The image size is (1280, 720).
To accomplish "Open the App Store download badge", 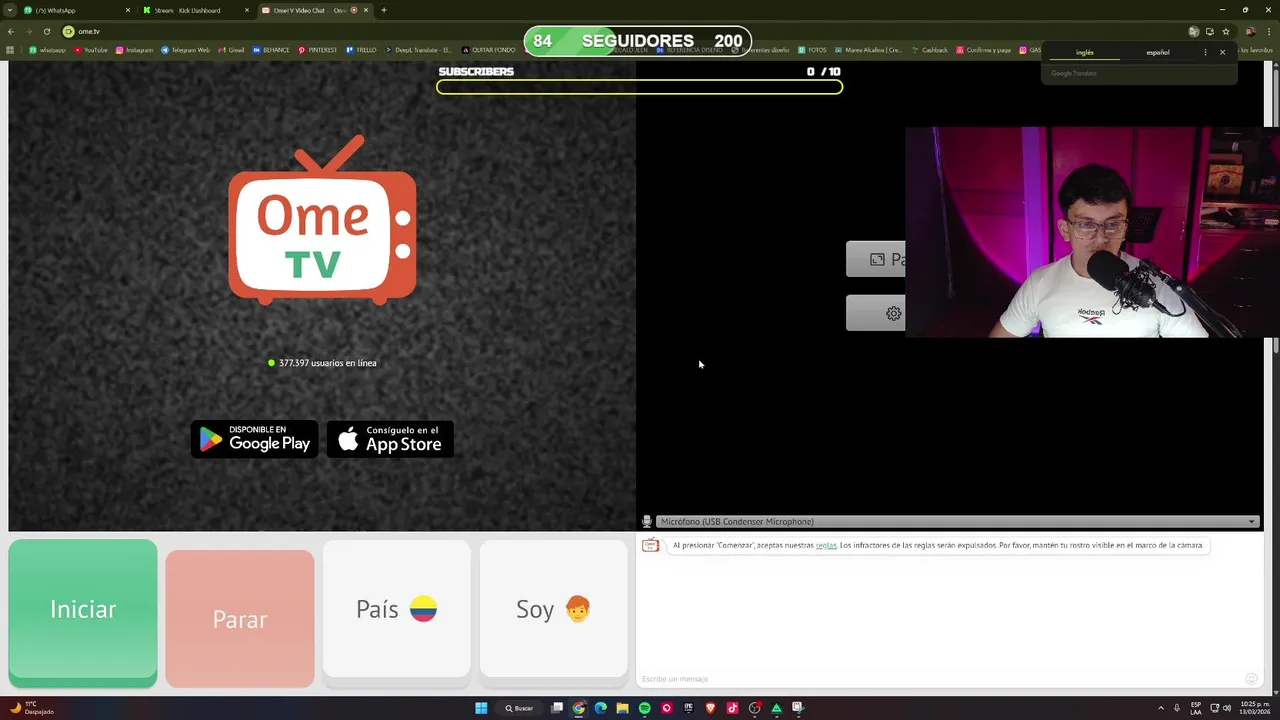I will coord(390,439).
